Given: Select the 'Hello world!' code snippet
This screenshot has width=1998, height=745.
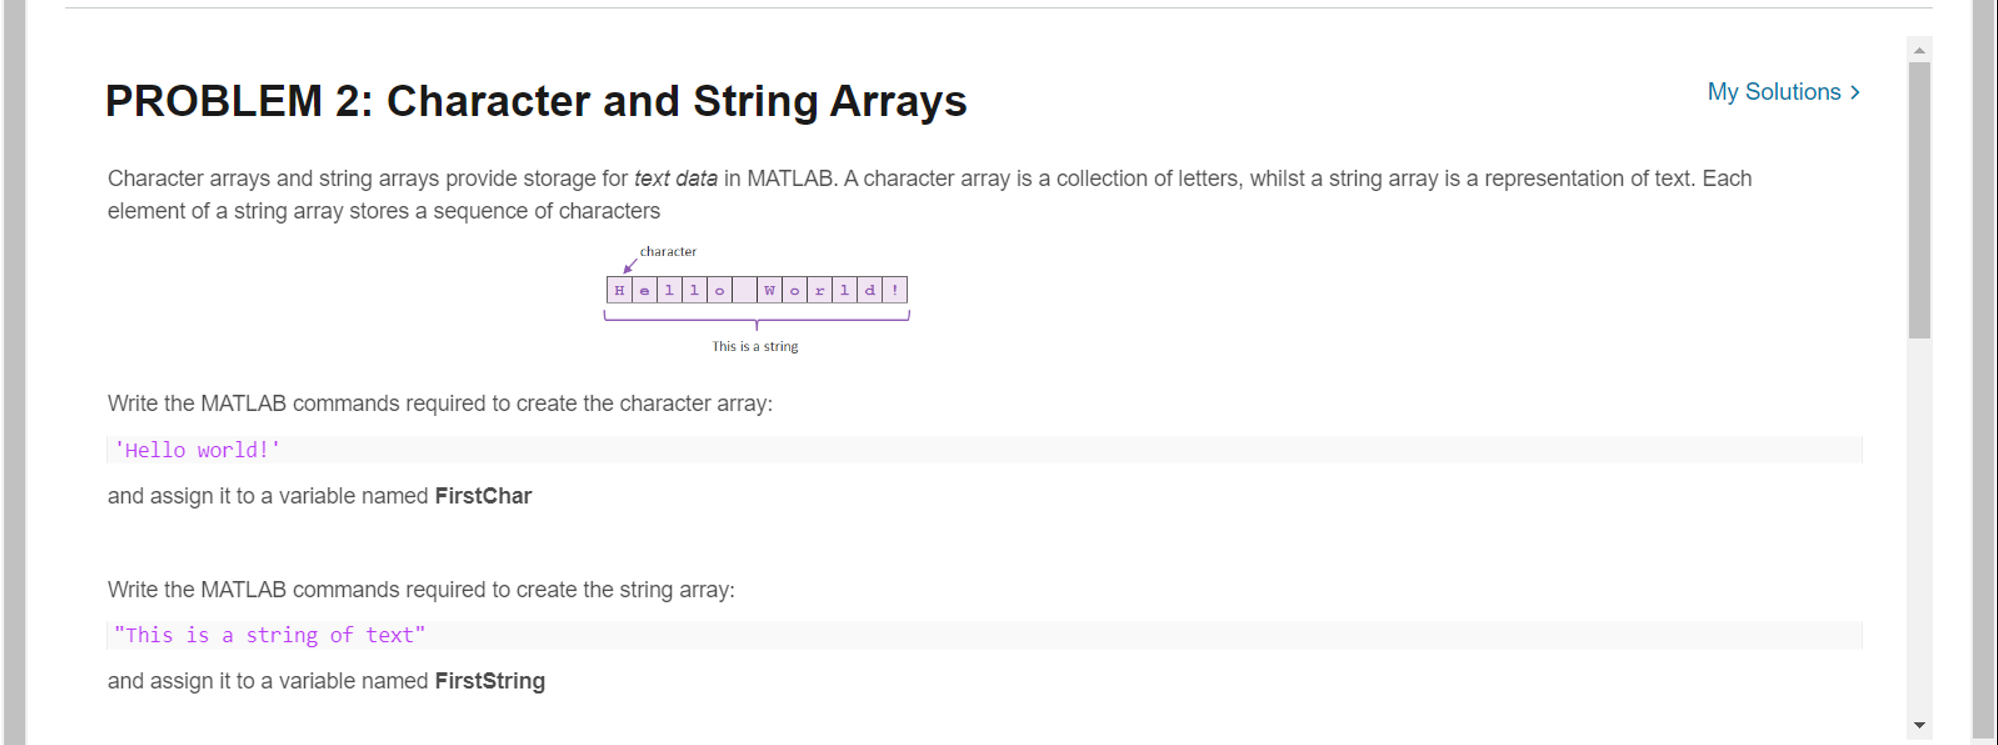Looking at the screenshot, I should click(196, 450).
